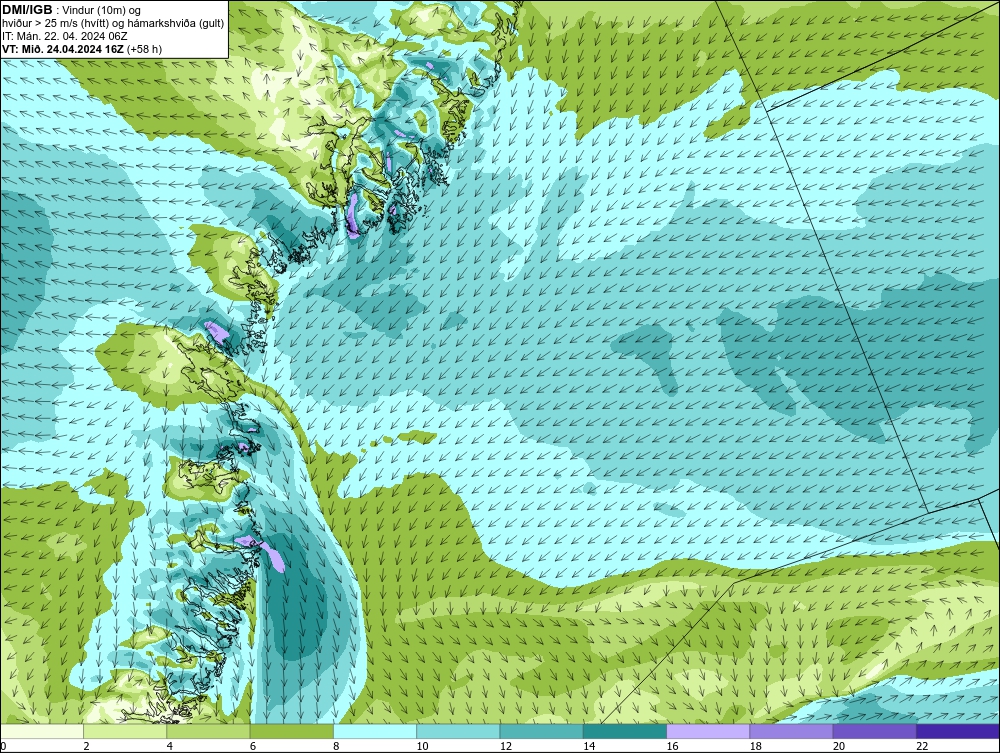Click the 0–2 m/s palest legend swatch
The width and height of the screenshot is (1000, 753).
[42, 731]
